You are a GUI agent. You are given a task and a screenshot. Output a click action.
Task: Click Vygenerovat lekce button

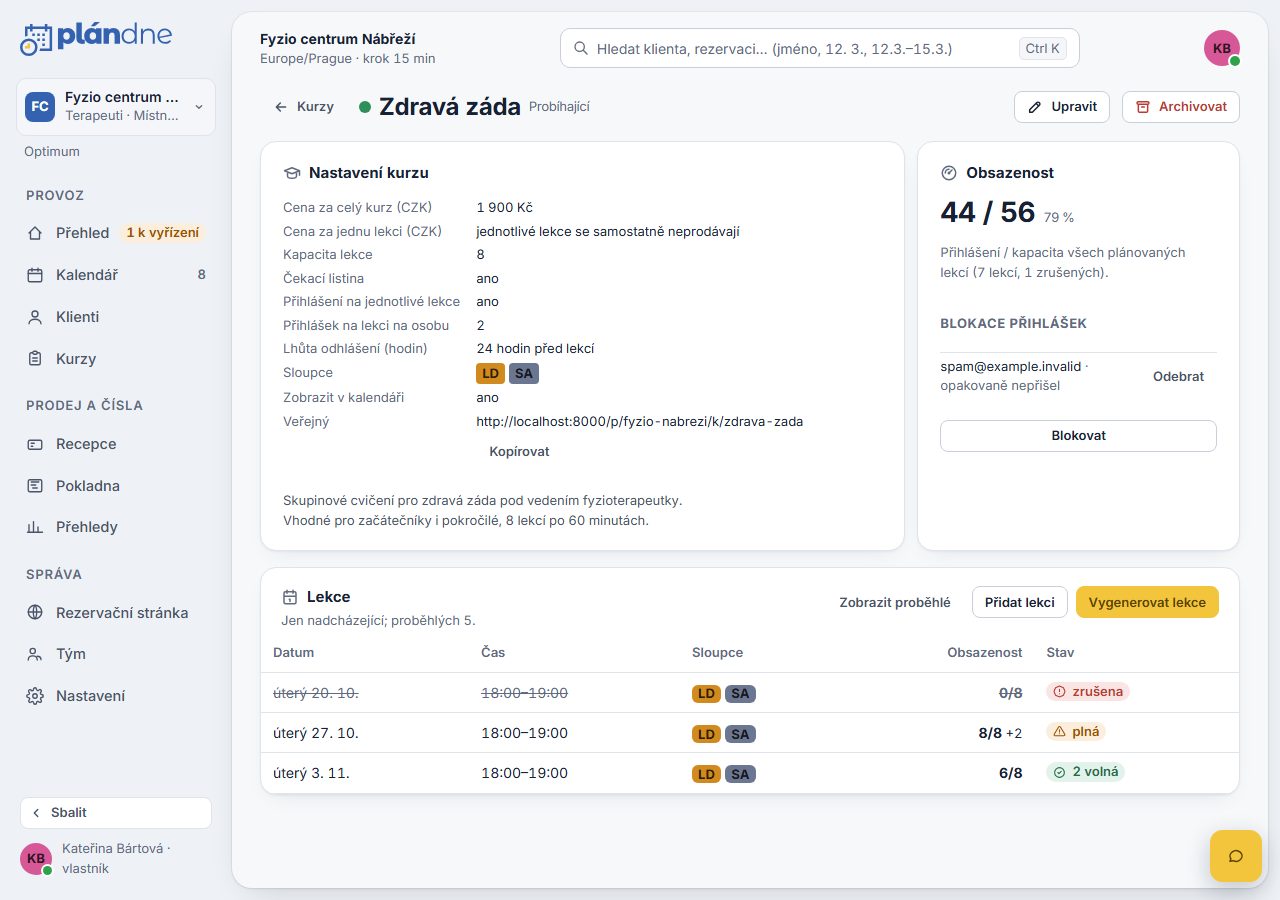pos(1147,602)
